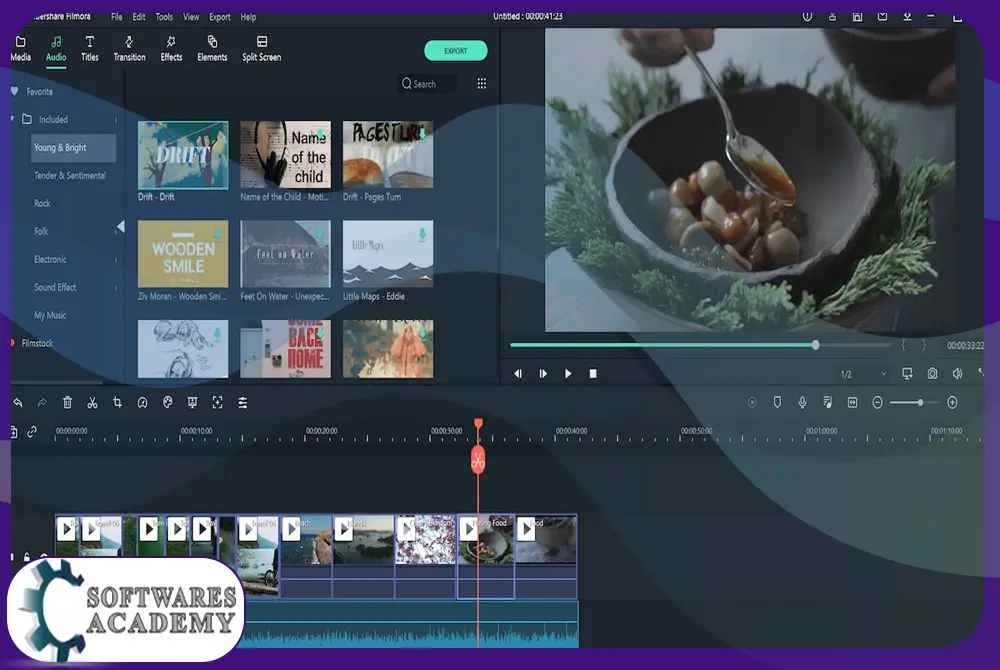Viewport: 1000px width, 670px height.
Task: Switch to the Titles tab
Action: pyautogui.click(x=90, y=49)
